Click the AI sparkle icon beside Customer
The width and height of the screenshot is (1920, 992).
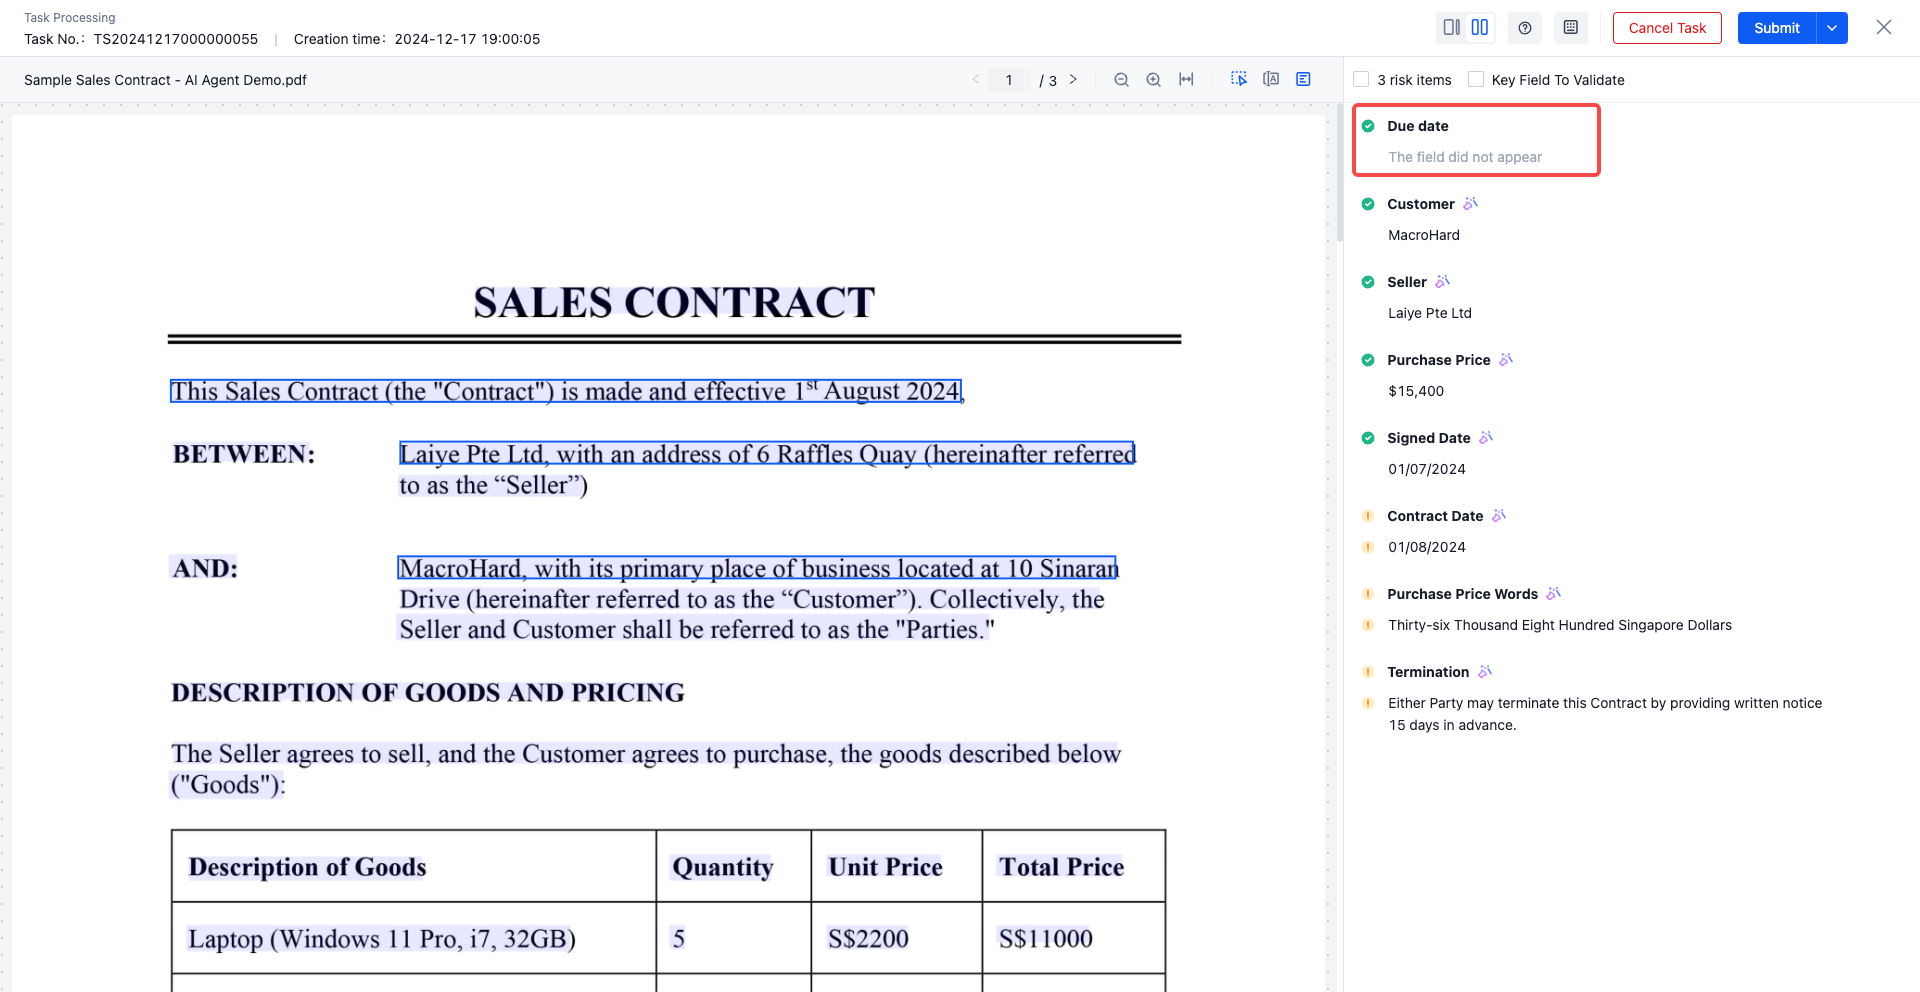1470,203
